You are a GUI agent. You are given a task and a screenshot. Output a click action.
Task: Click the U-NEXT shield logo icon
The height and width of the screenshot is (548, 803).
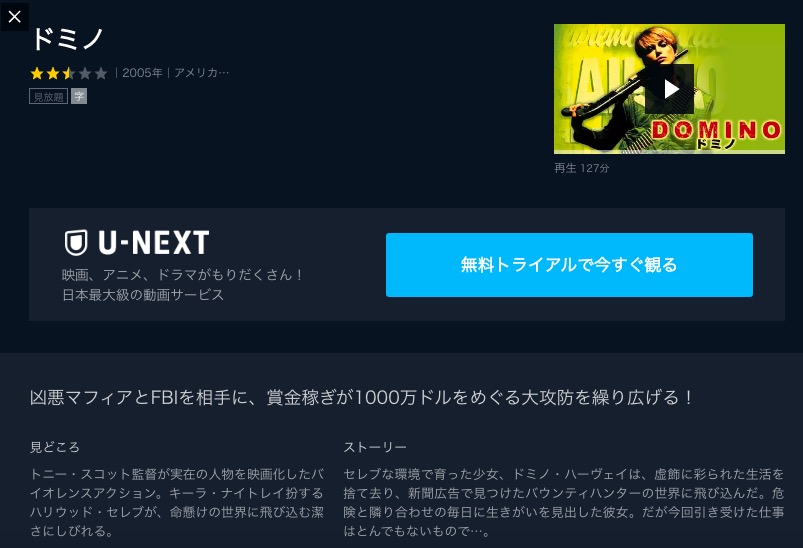76,242
